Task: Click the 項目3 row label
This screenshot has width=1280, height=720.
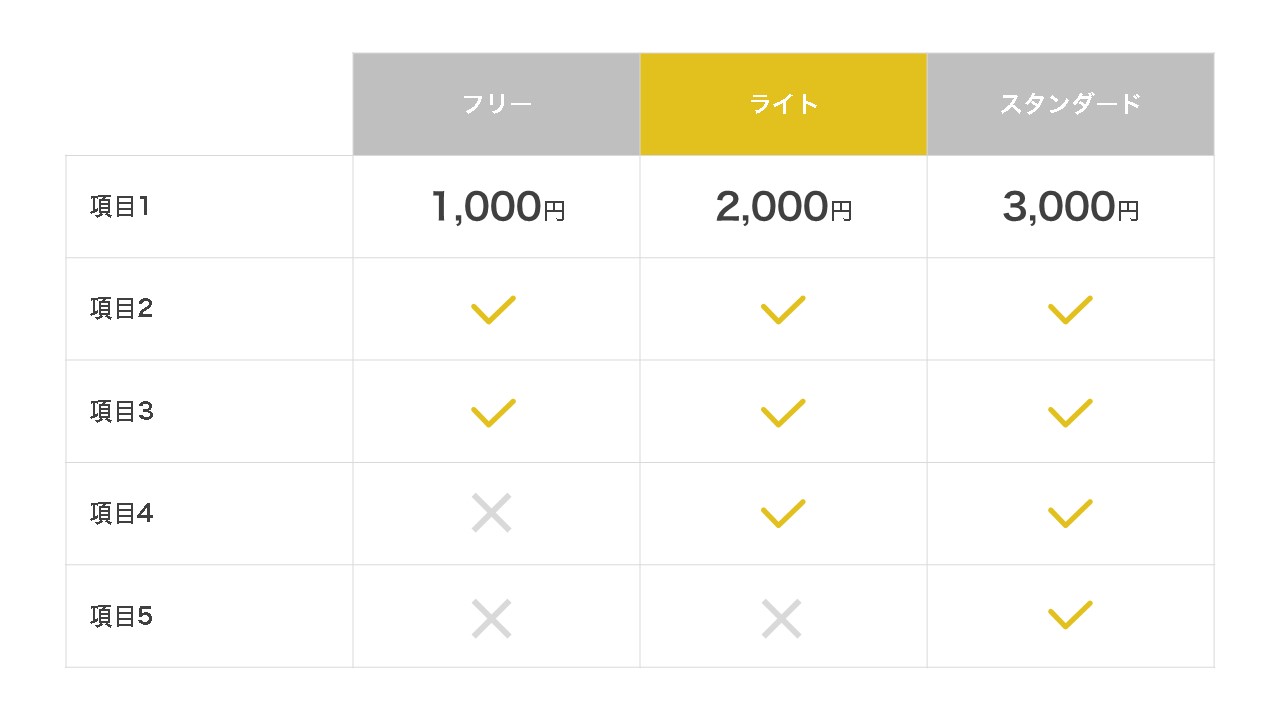Action: (x=121, y=411)
